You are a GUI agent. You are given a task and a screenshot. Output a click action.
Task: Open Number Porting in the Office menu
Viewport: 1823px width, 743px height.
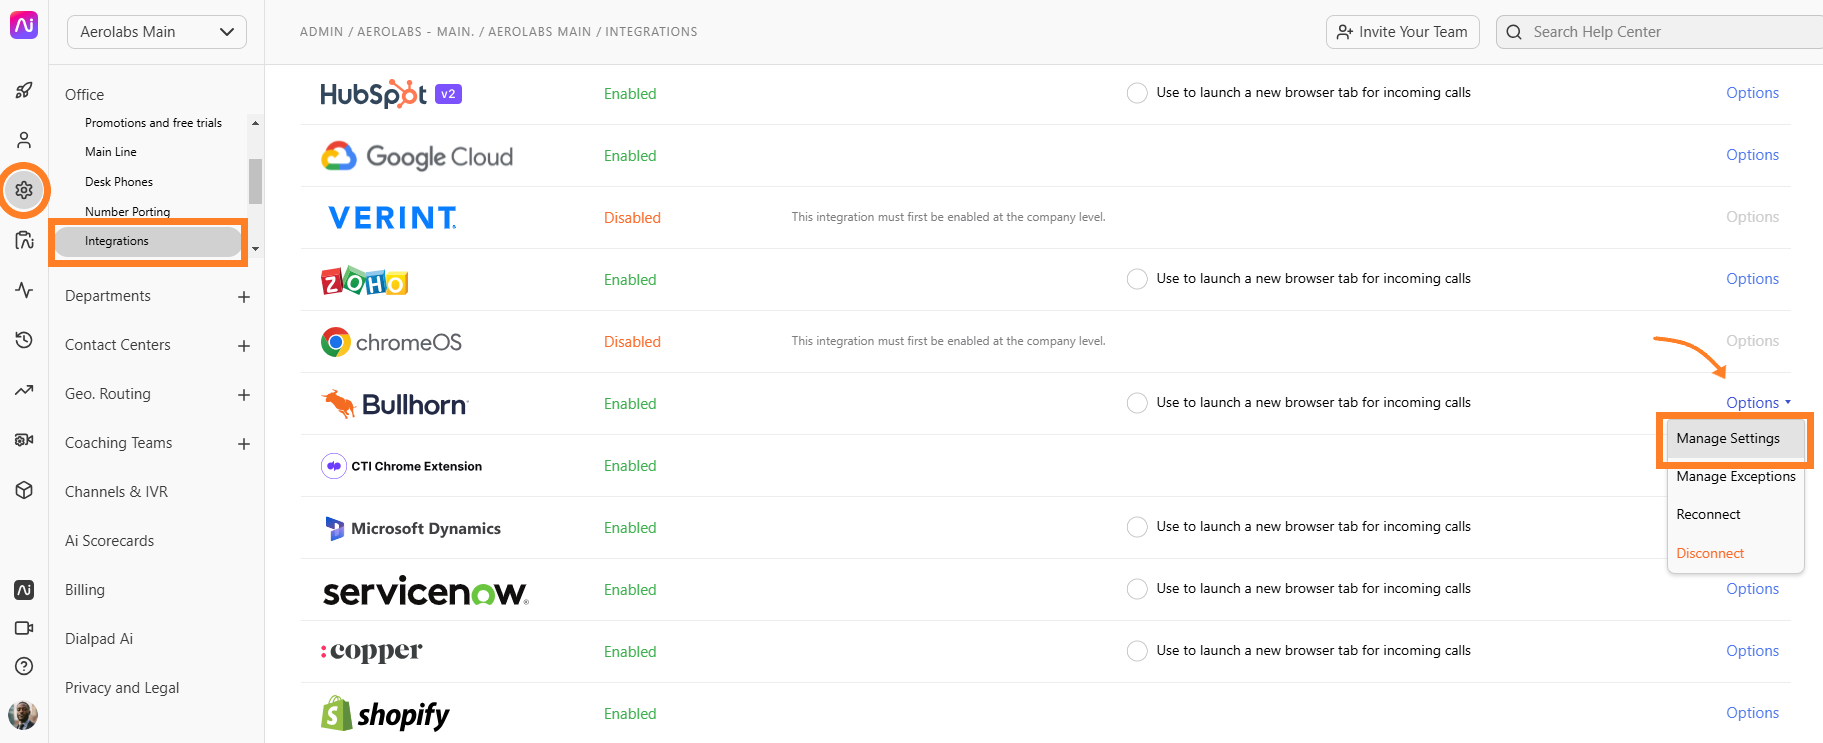point(127,212)
